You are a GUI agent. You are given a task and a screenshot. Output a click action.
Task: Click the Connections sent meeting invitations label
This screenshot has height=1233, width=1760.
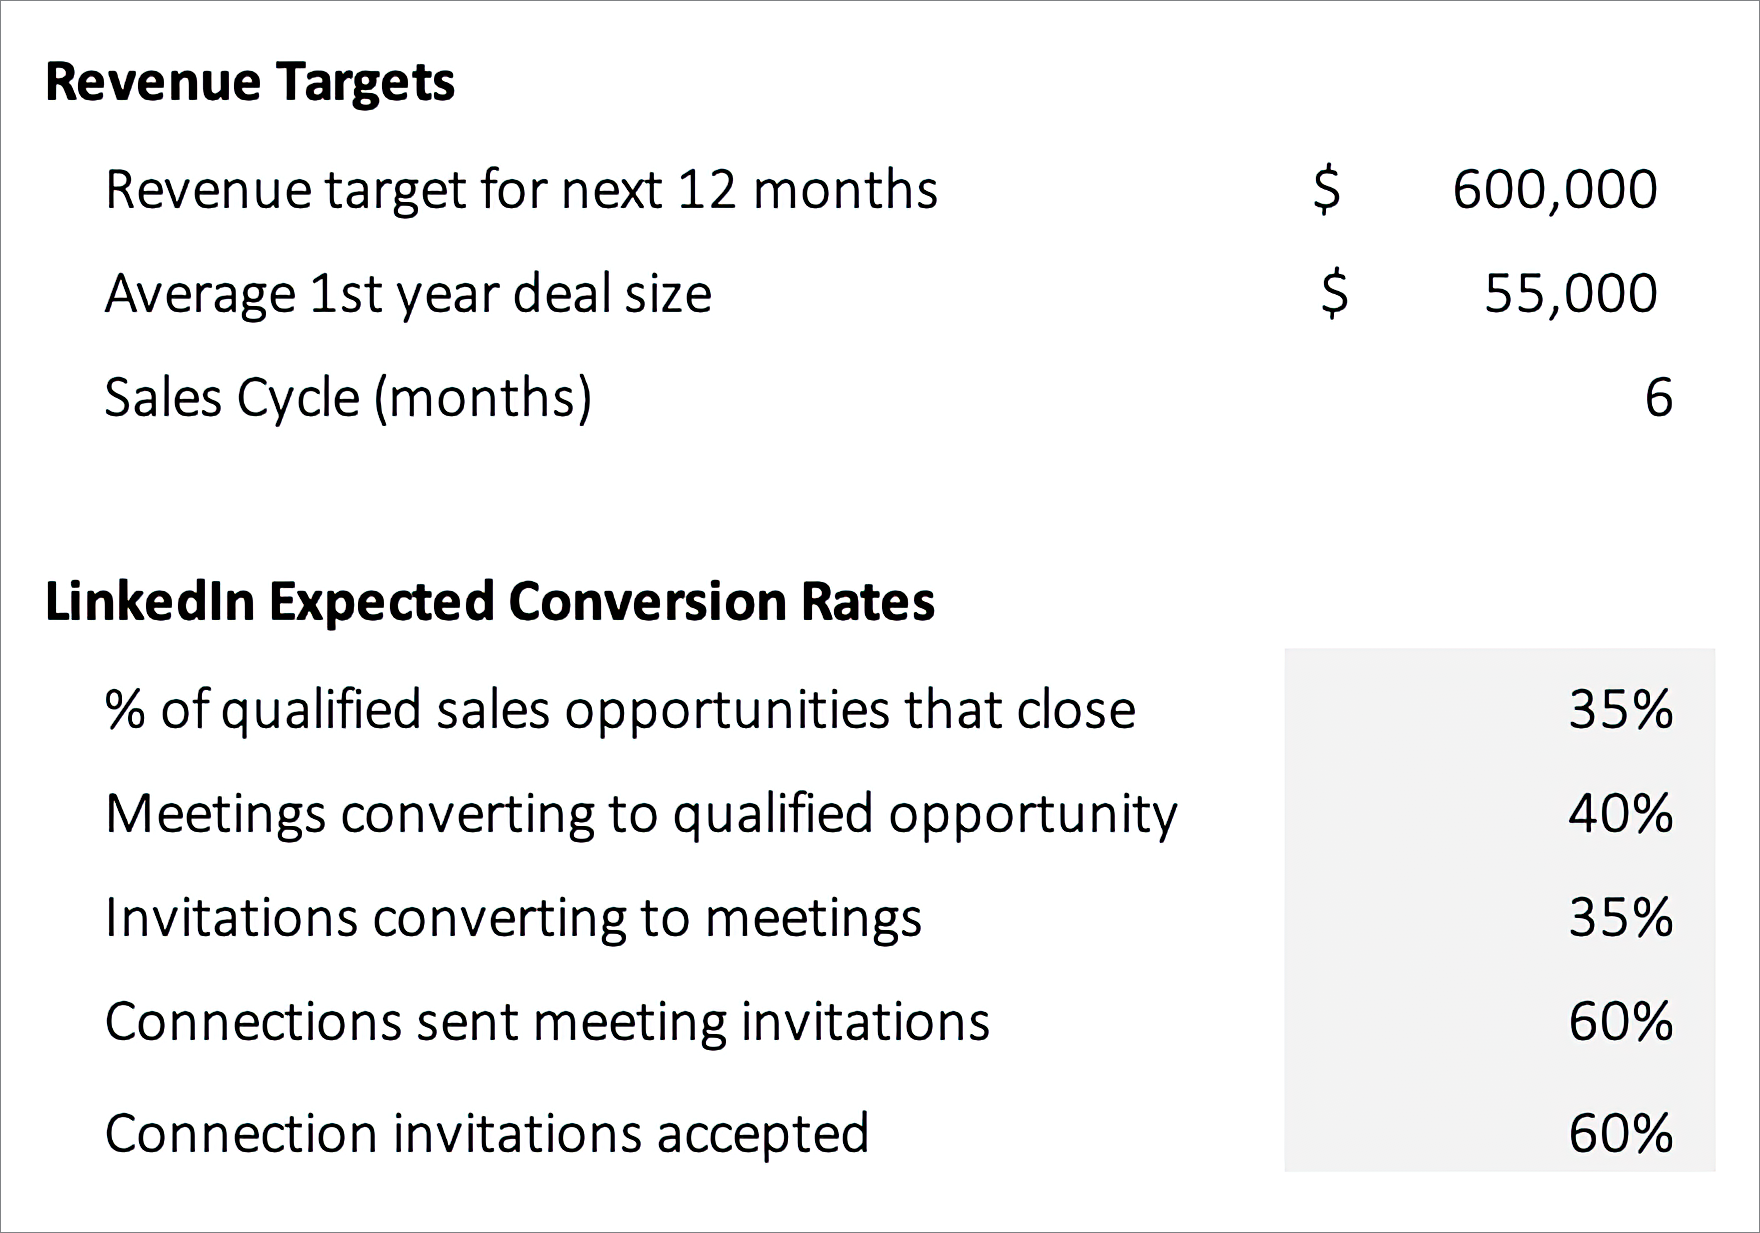547,1022
